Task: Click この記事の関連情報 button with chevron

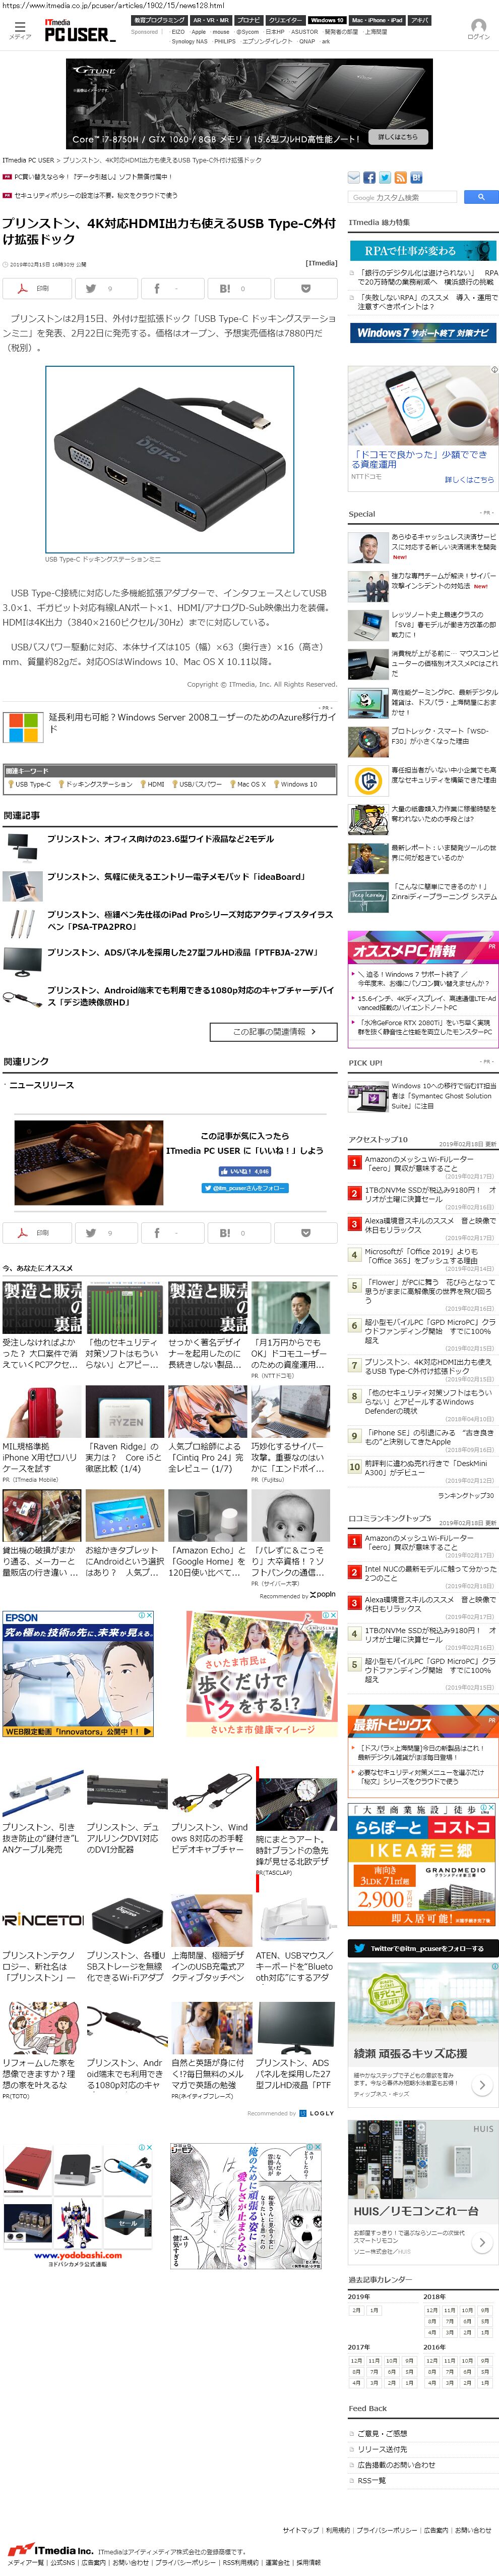Action: click(273, 1031)
